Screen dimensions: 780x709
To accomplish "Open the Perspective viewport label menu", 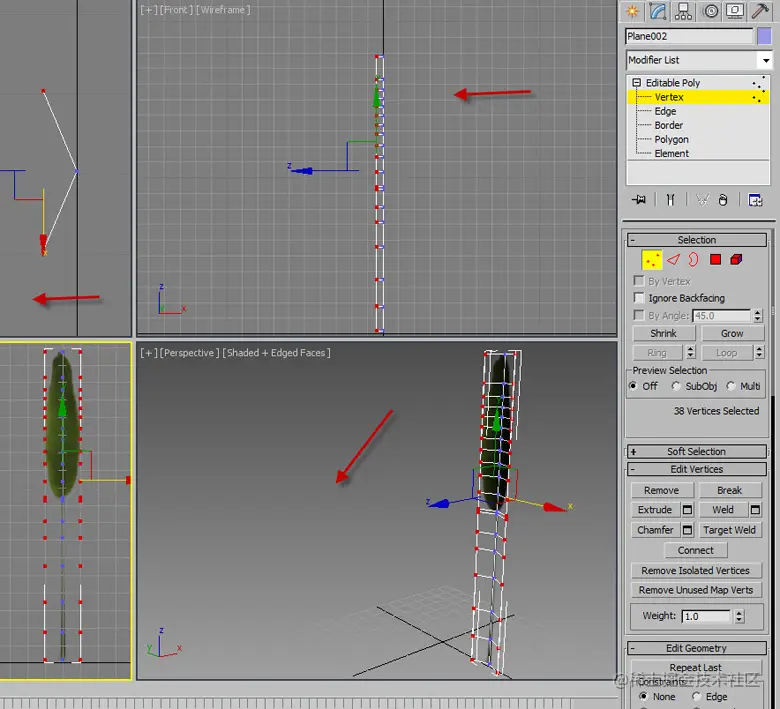I will 190,353.
